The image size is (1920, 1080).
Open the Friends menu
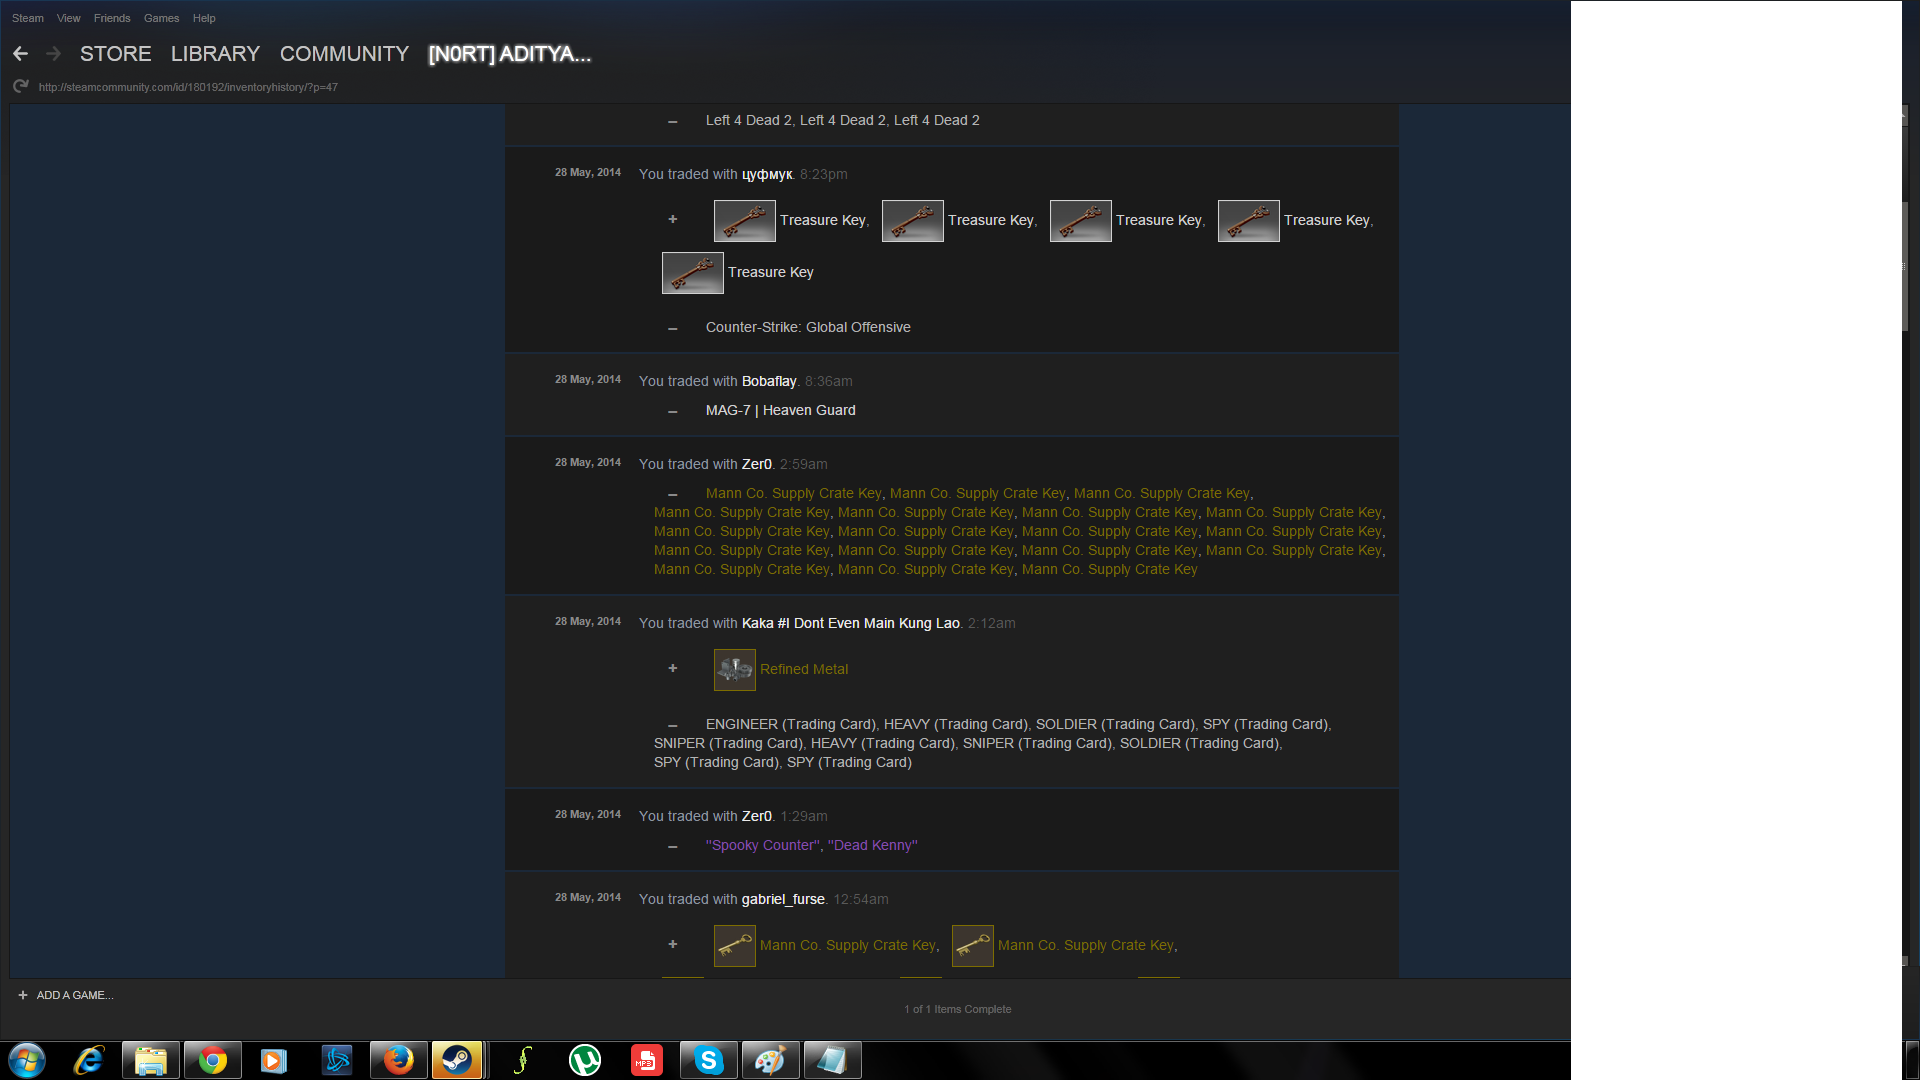[112, 18]
